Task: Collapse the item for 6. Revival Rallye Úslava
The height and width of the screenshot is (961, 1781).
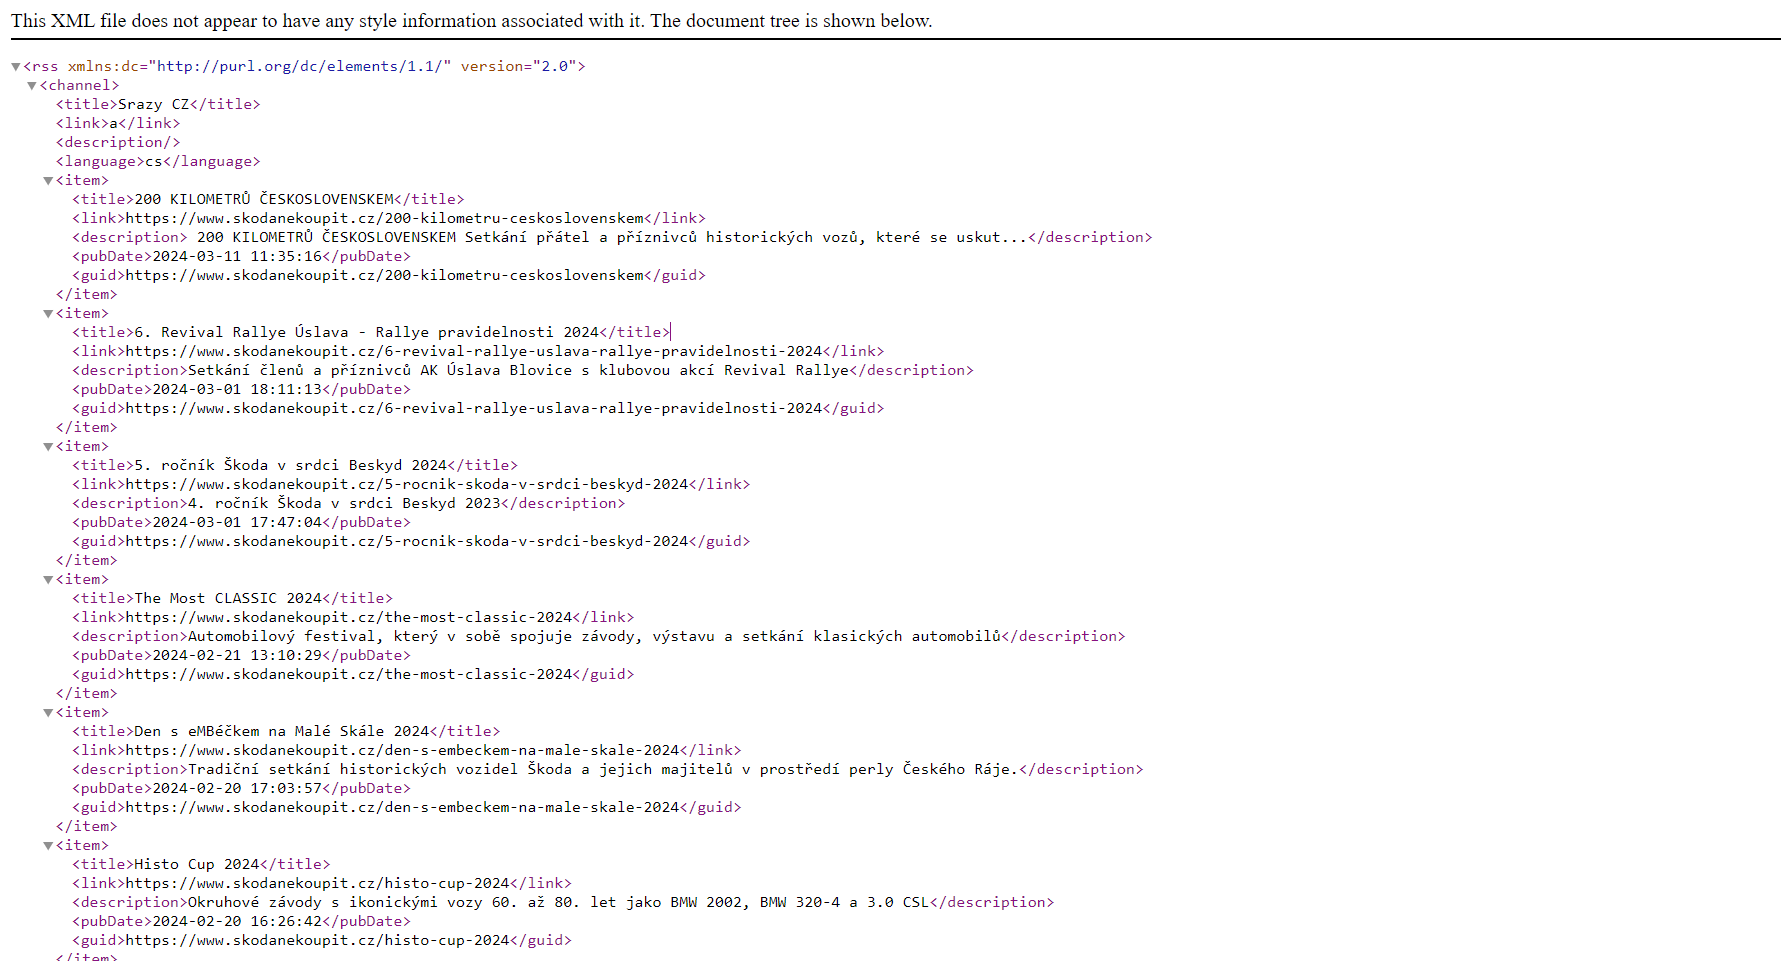Action: [x=48, y=314]
